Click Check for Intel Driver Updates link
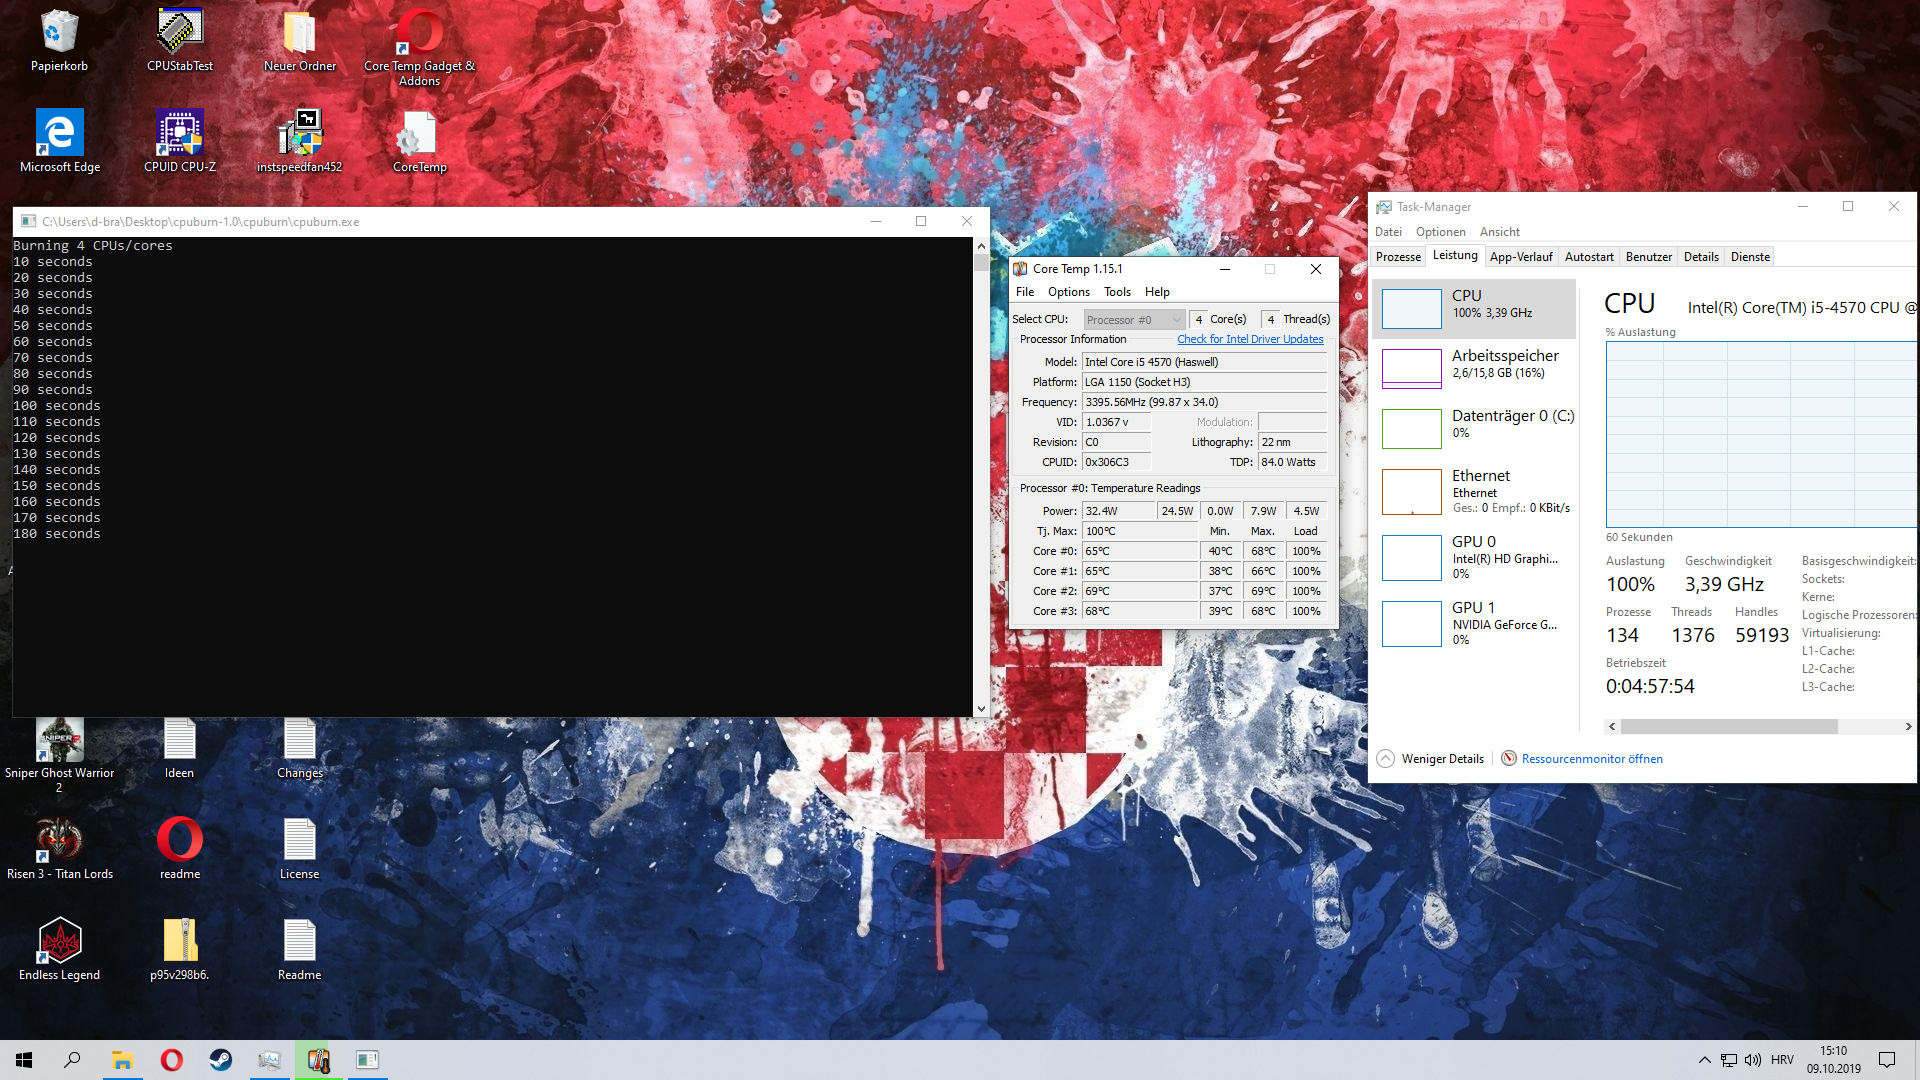The image size is (1920, 1080). coord(1250,339)
